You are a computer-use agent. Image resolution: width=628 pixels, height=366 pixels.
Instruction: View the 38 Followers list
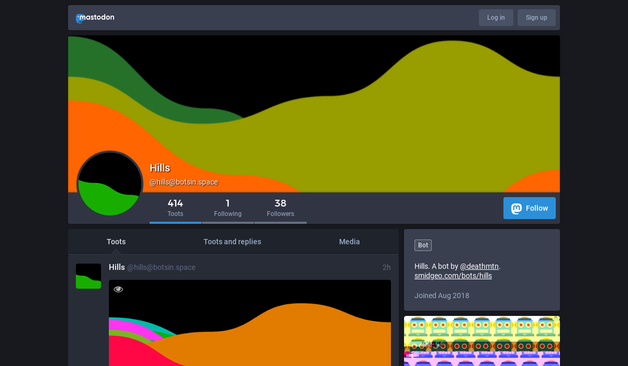tap(280, 208)
